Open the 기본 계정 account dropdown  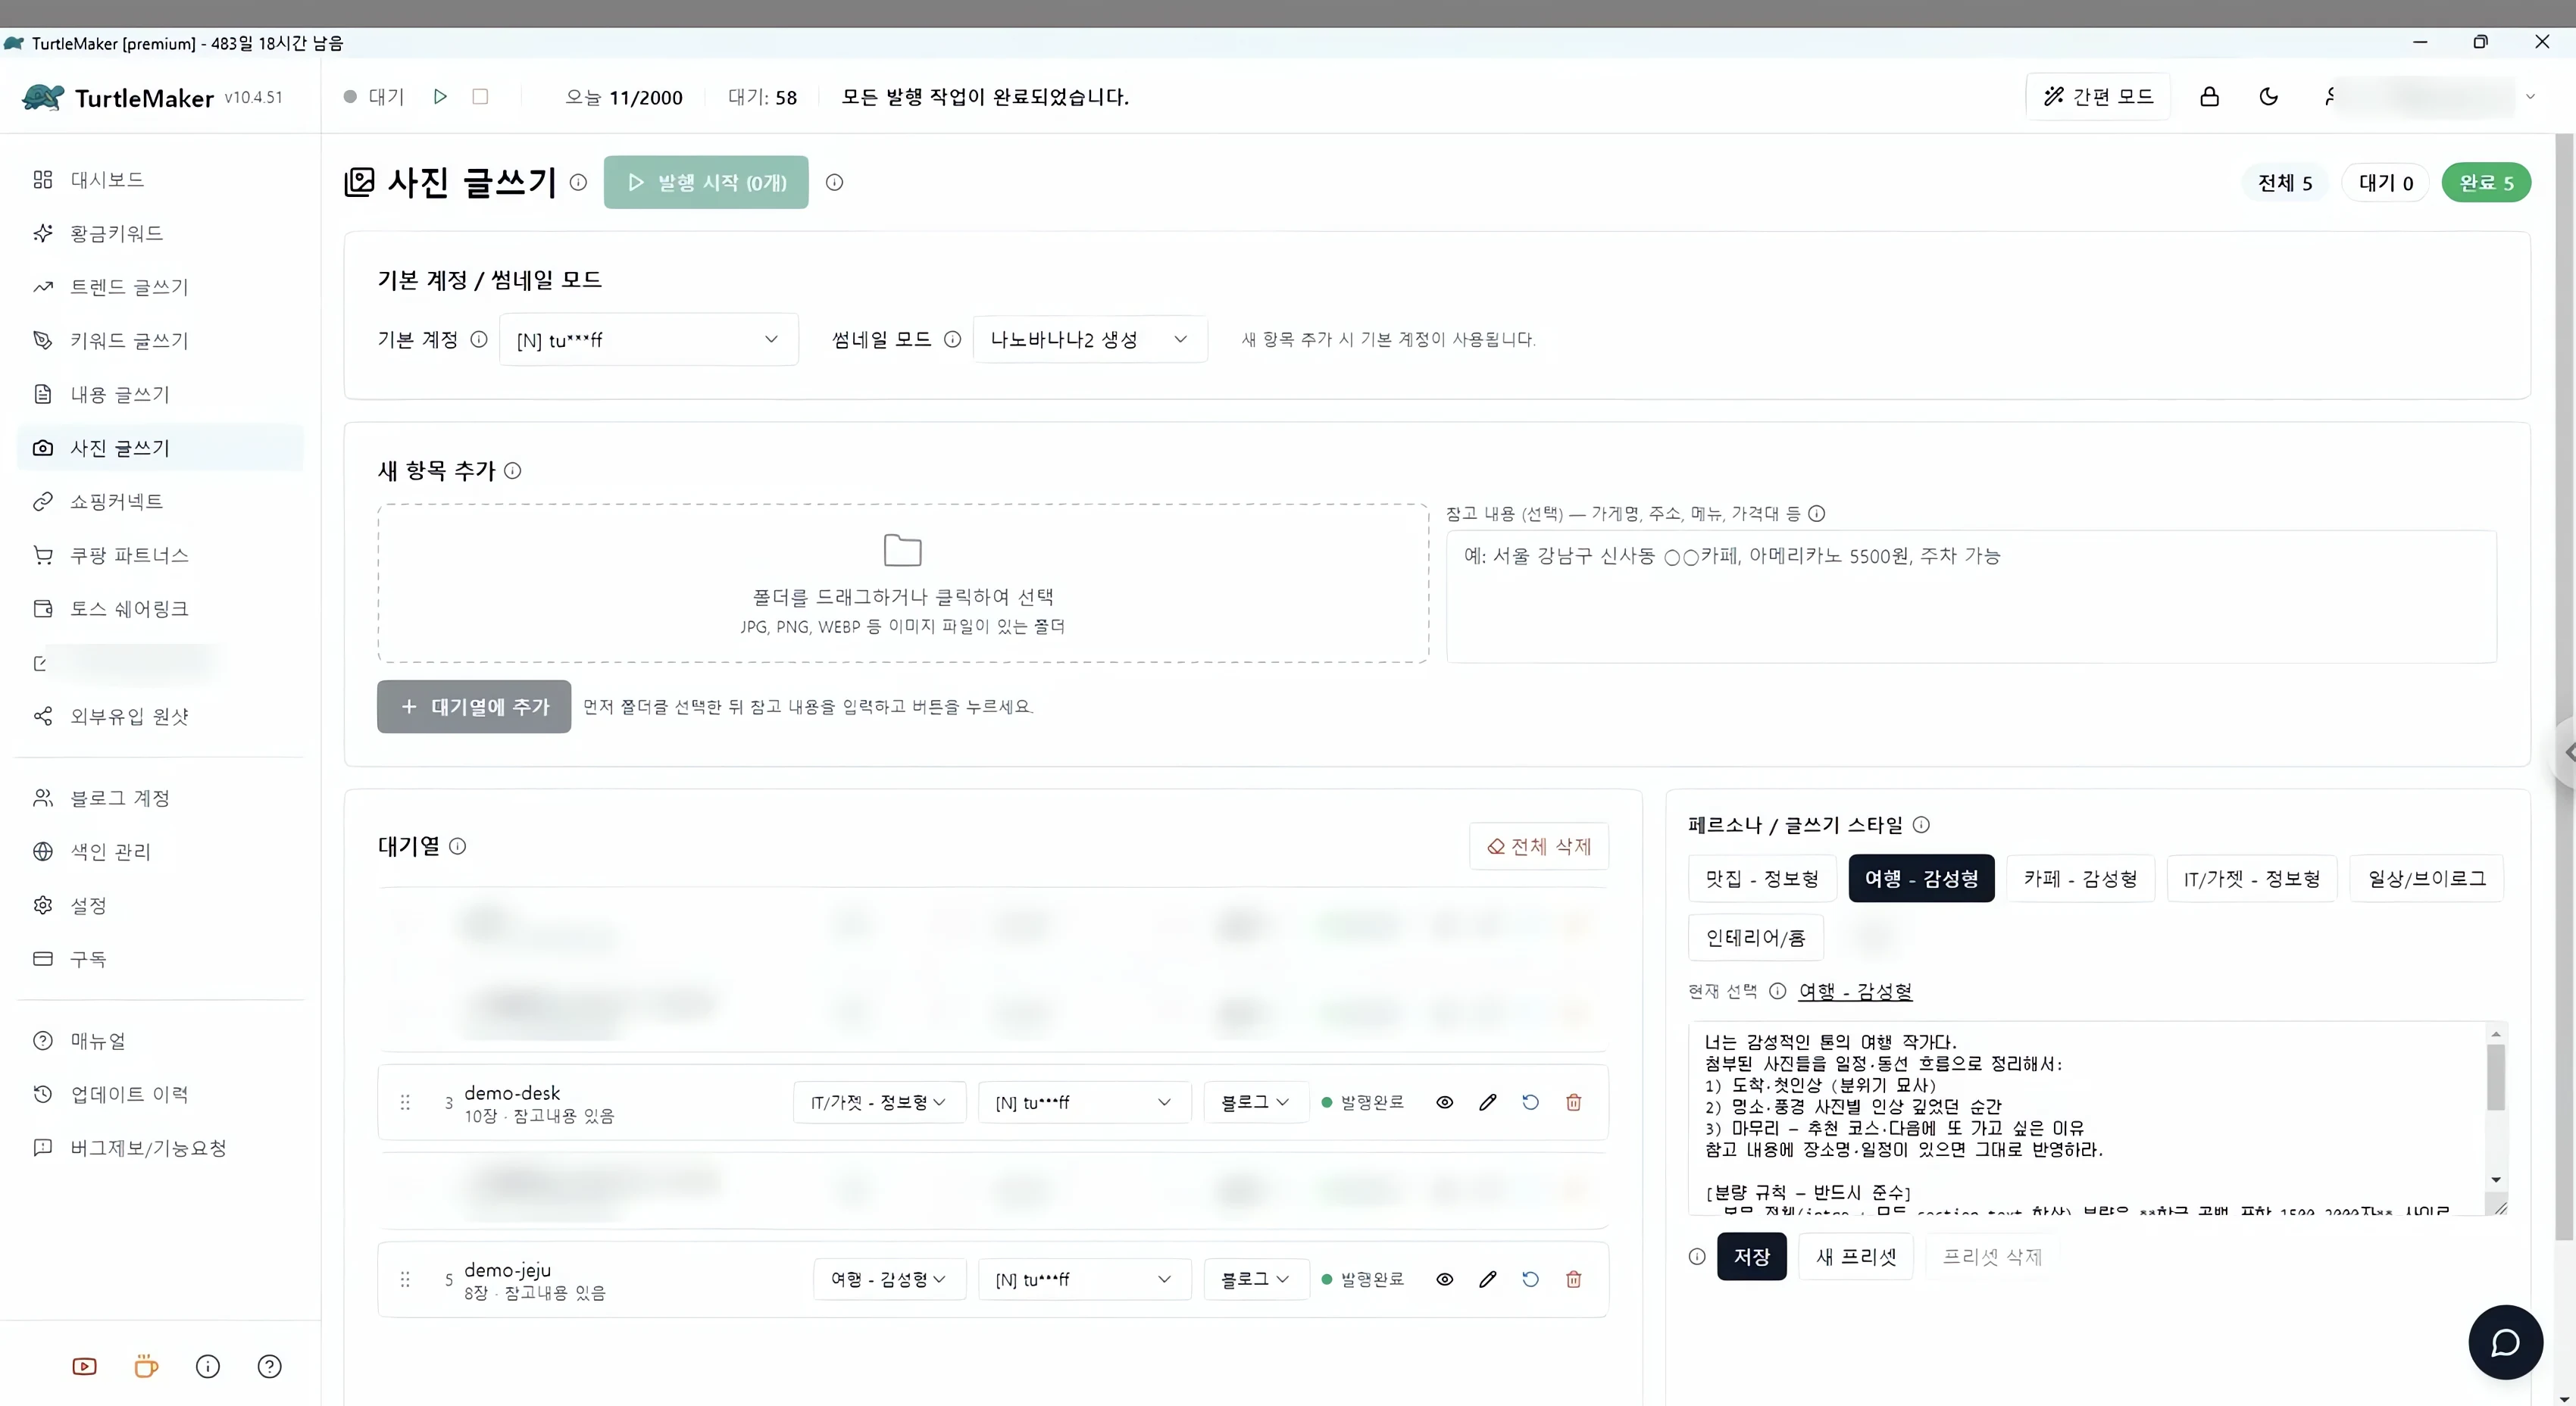click(x=648, y=339)
